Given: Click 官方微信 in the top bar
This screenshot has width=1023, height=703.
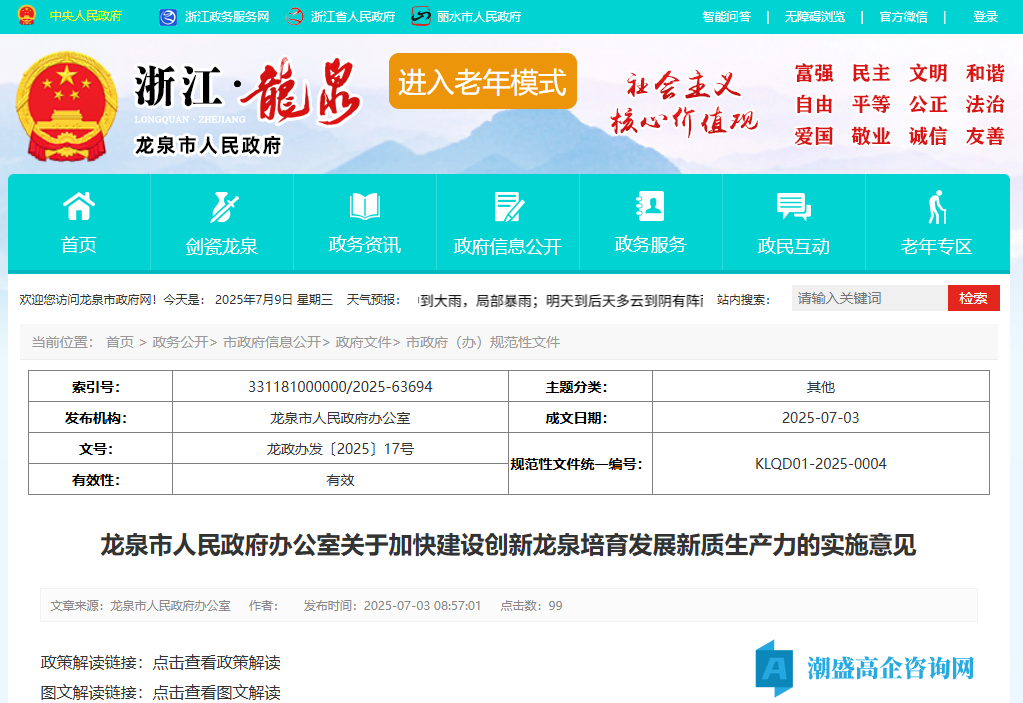Looking at the screenshot, I should [903, 17].
